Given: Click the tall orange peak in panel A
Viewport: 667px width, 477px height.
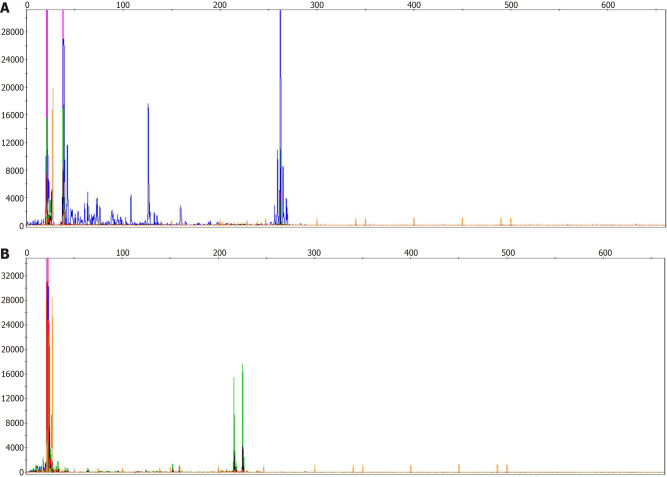Looking at the screenshot, I should (x=53, y=155).
